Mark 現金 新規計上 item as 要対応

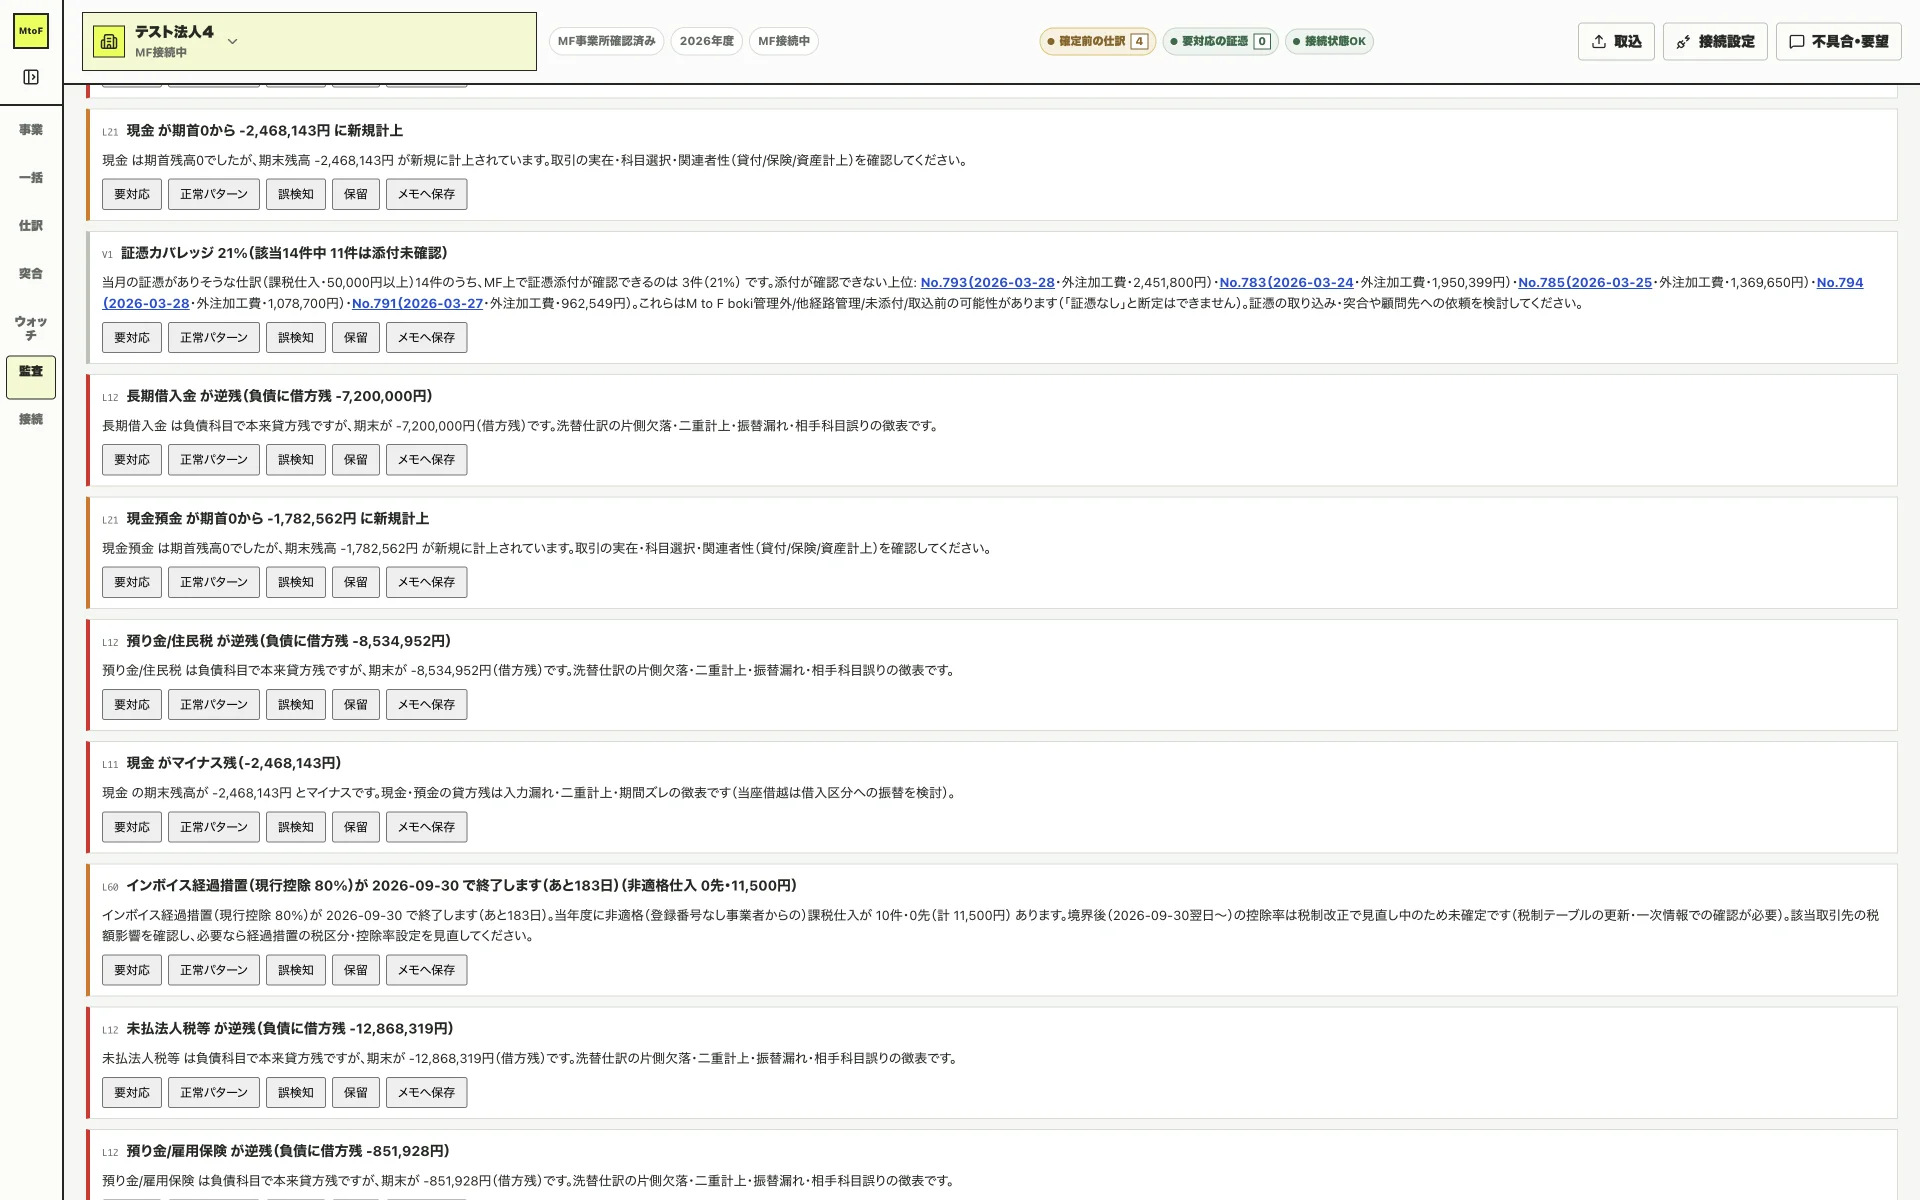[x=132, y=194]
